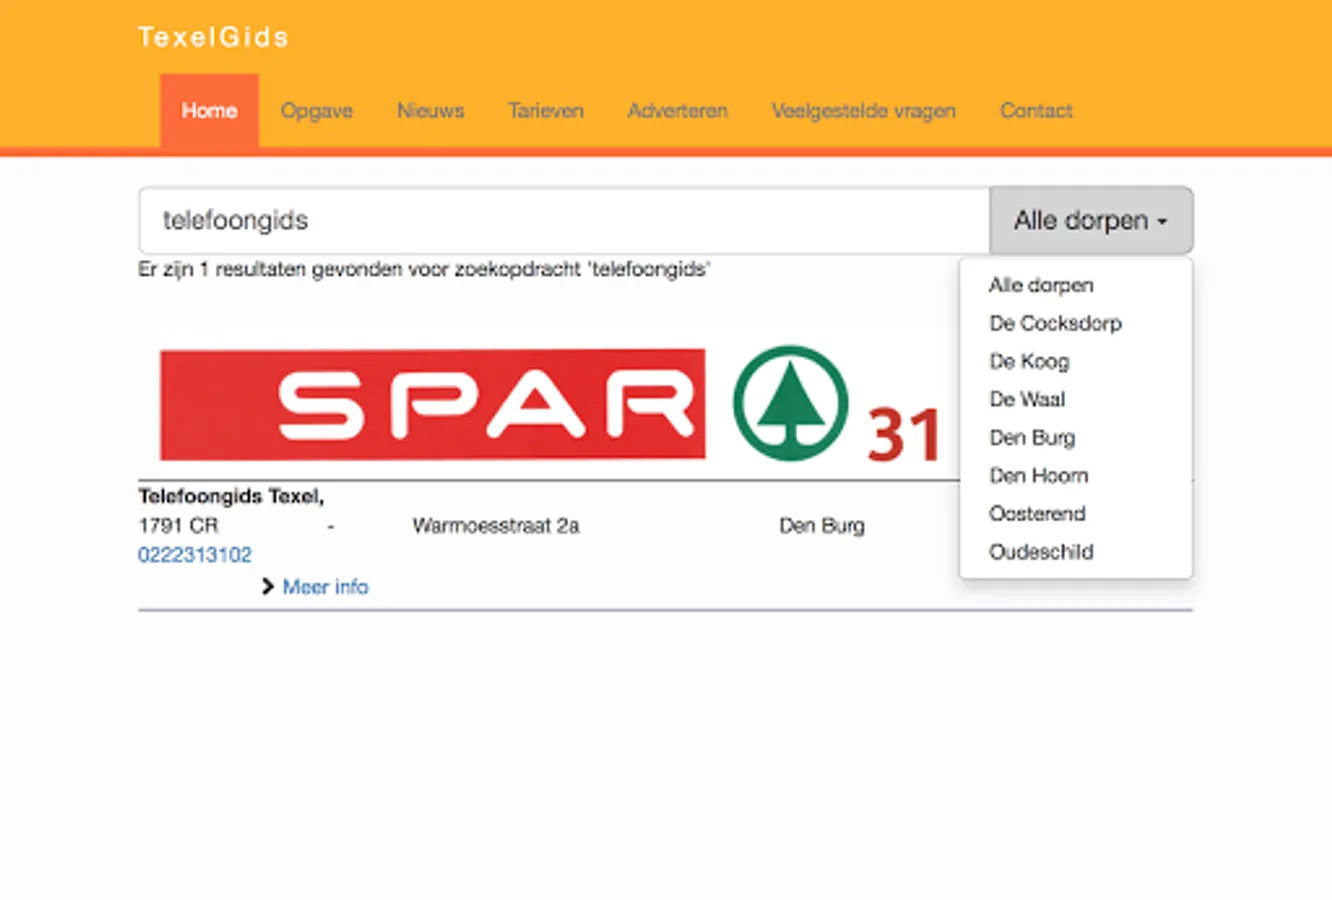Select Oosterend village option
Viewport: 1332px width, 900px height.
(1037, 513)
